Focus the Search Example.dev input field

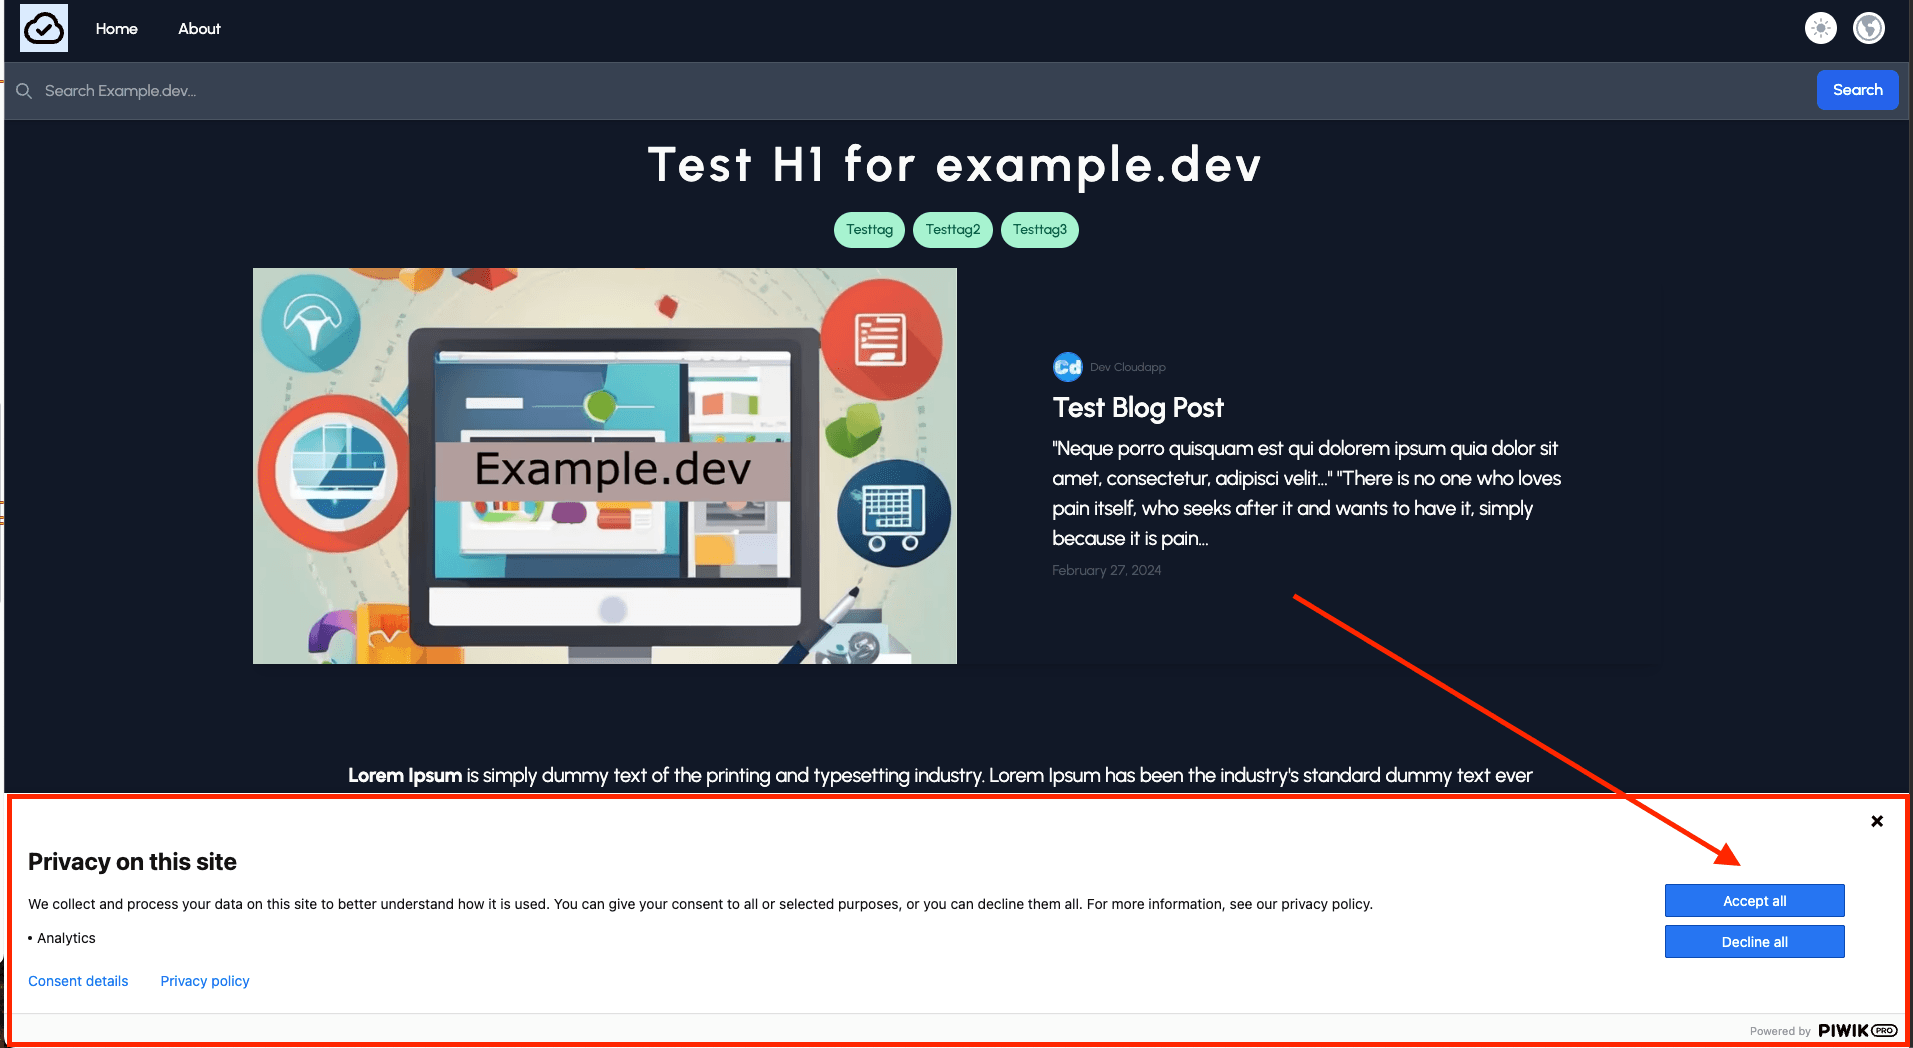900,91
